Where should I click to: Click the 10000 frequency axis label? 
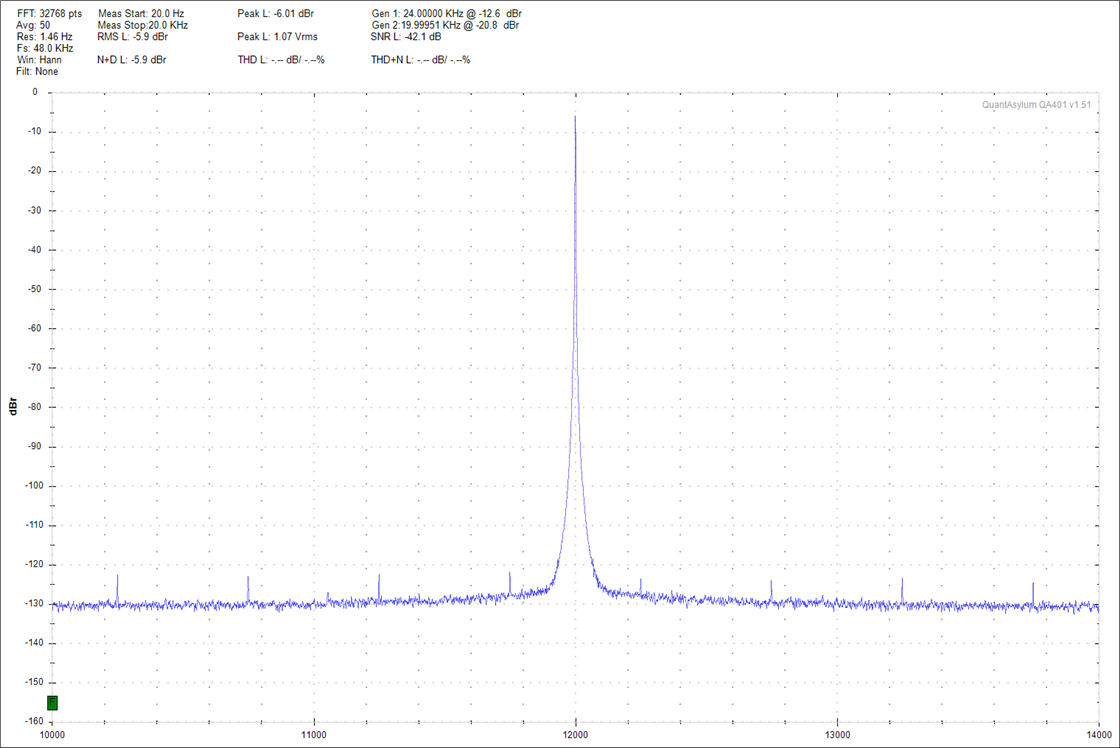pos(52,735)
